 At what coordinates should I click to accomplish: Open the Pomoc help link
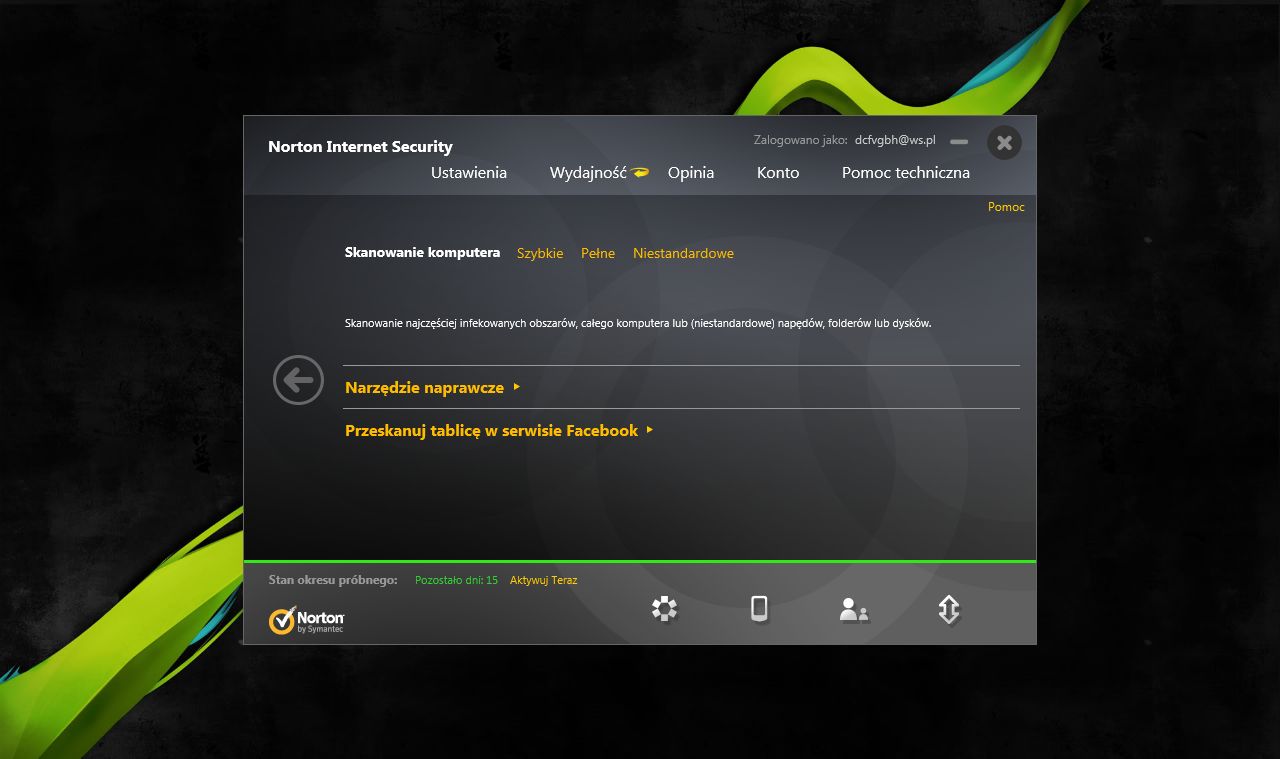pyautogui.click(x=1006, y=207)
